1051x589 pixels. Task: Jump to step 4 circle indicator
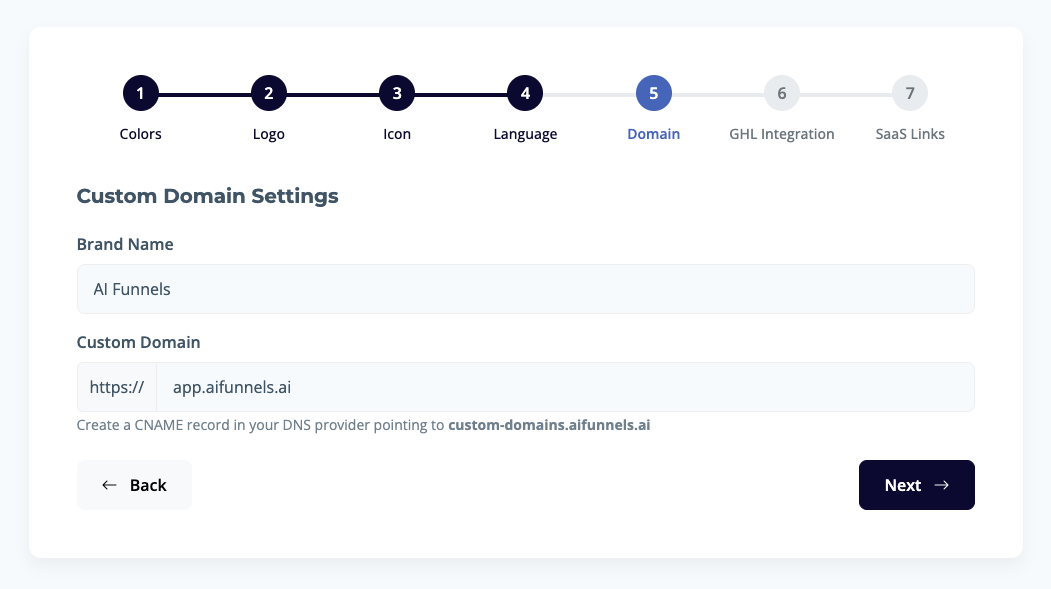[x=525, y=94]
